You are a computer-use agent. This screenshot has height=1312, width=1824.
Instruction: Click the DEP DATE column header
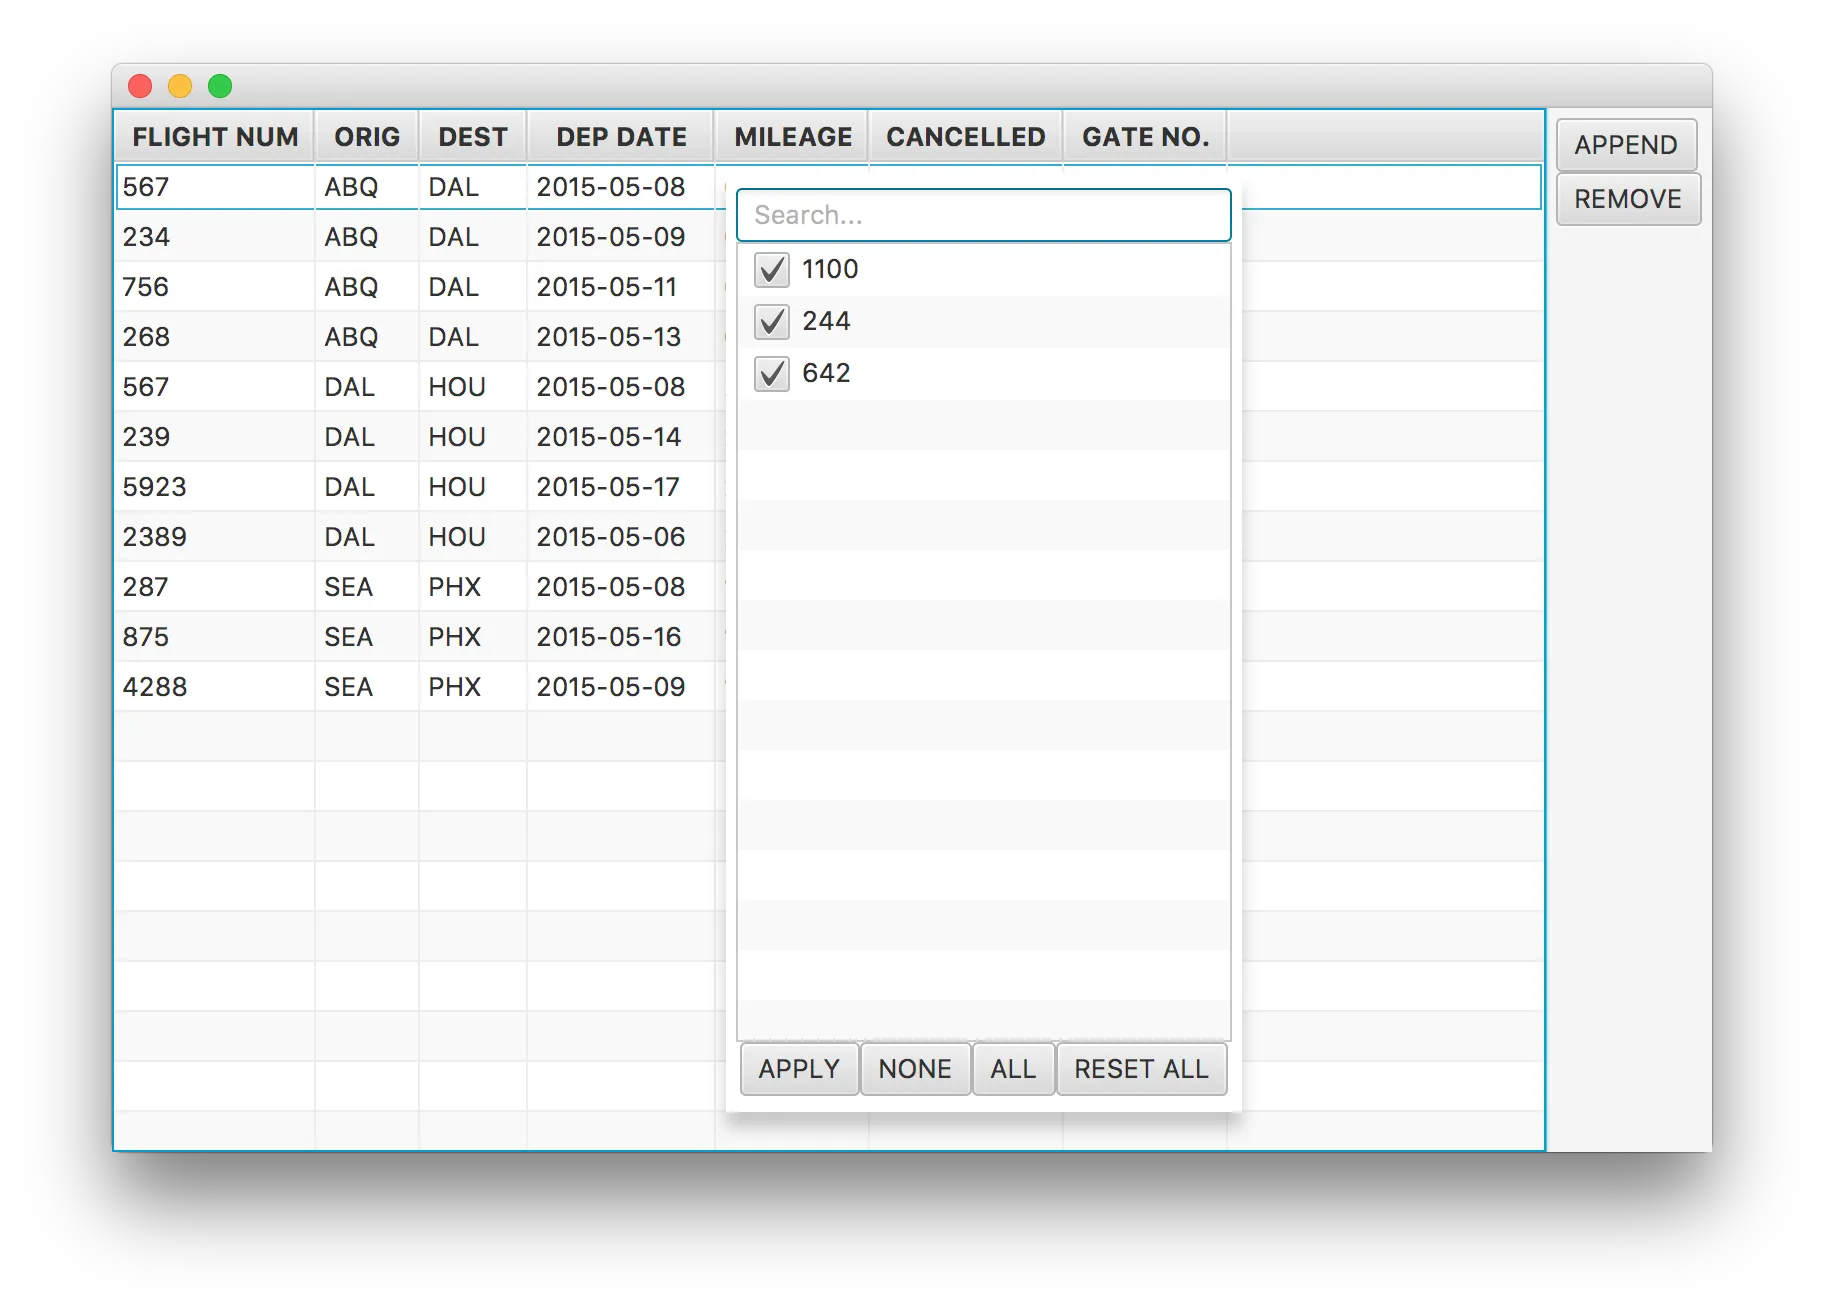tap(621, 137)
